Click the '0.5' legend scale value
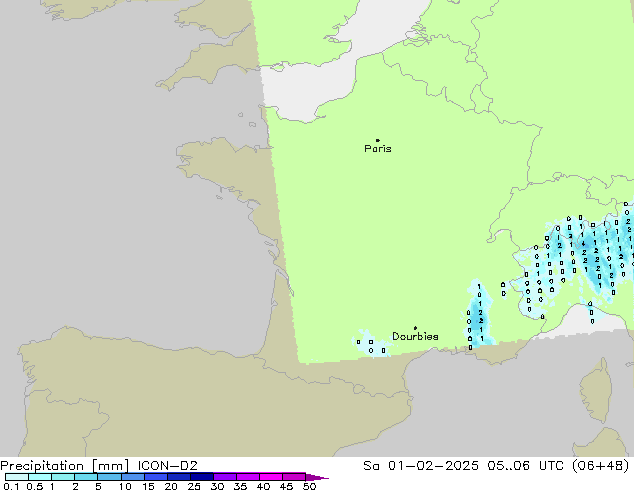634x490 pixels. [34, 486]
